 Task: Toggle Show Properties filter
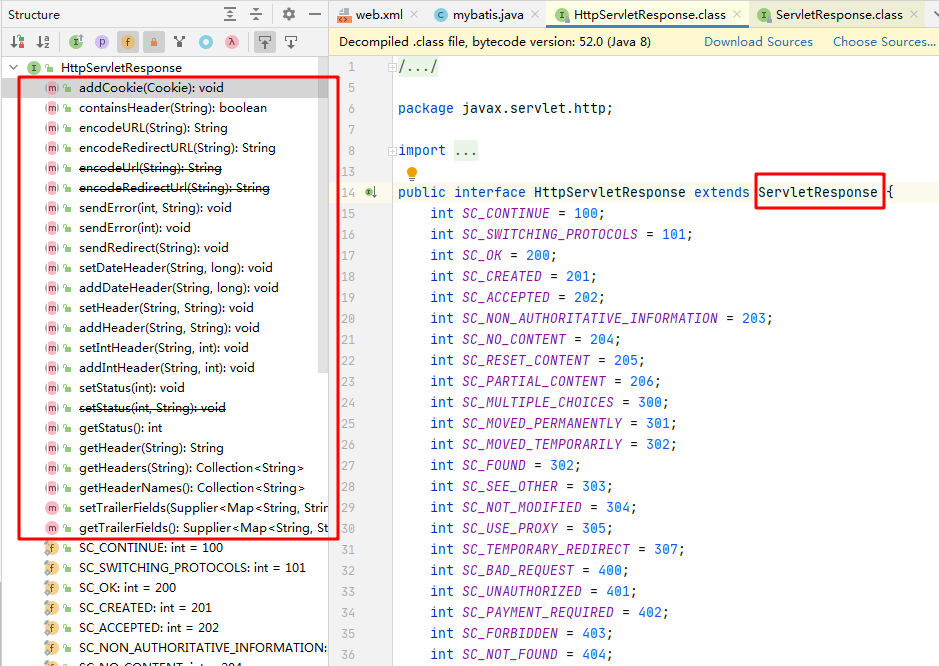point(102,42)
